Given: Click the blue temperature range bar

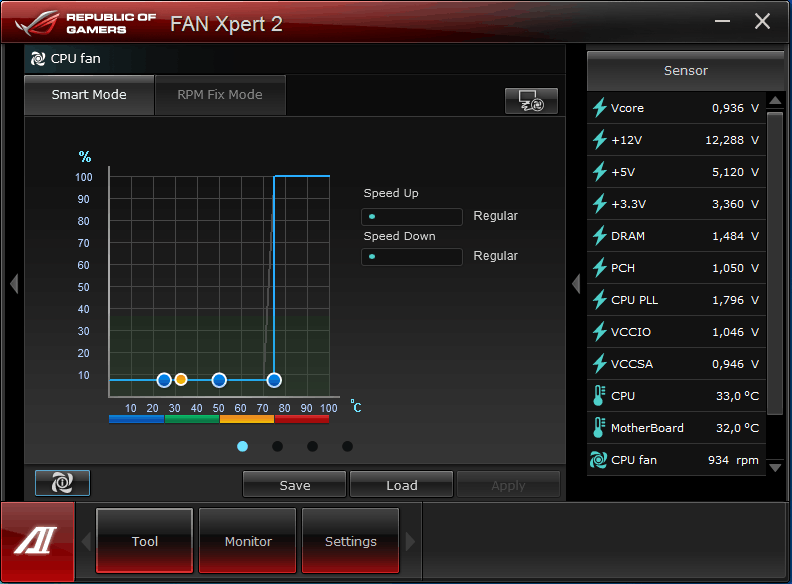Looking at the screenshot, I should (136, 419).
